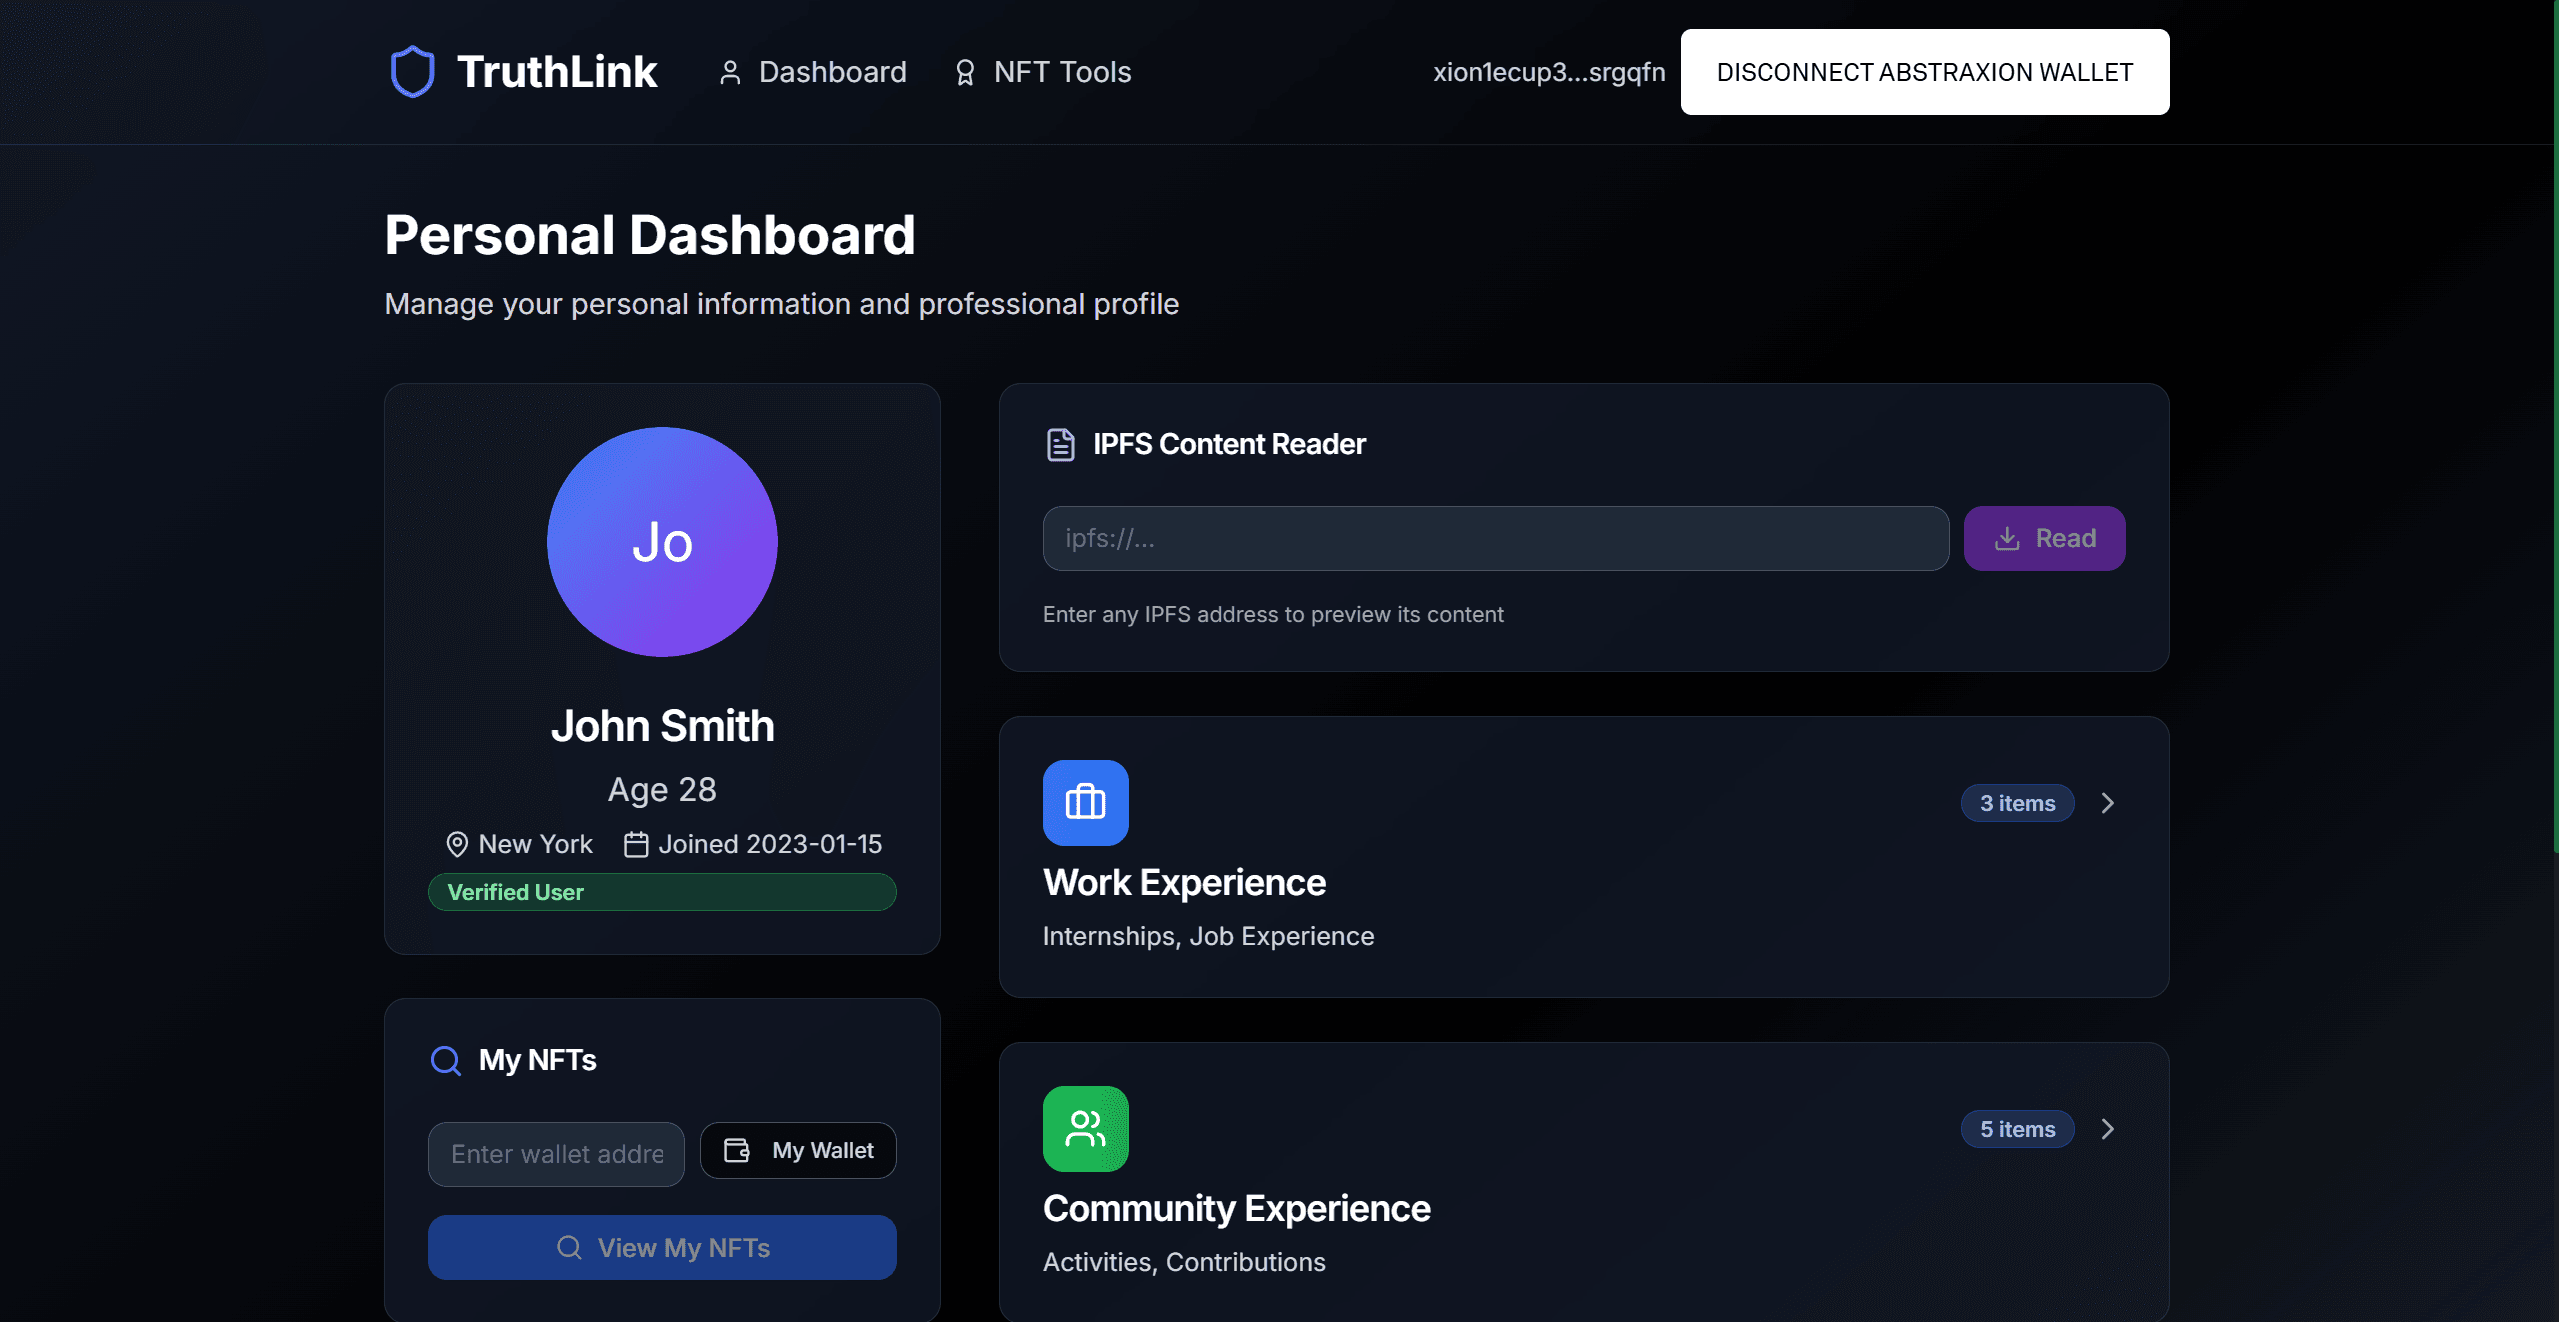2559x1322 pixels.
Task: Click the My NFTs heading
Action: point(538,1060)
